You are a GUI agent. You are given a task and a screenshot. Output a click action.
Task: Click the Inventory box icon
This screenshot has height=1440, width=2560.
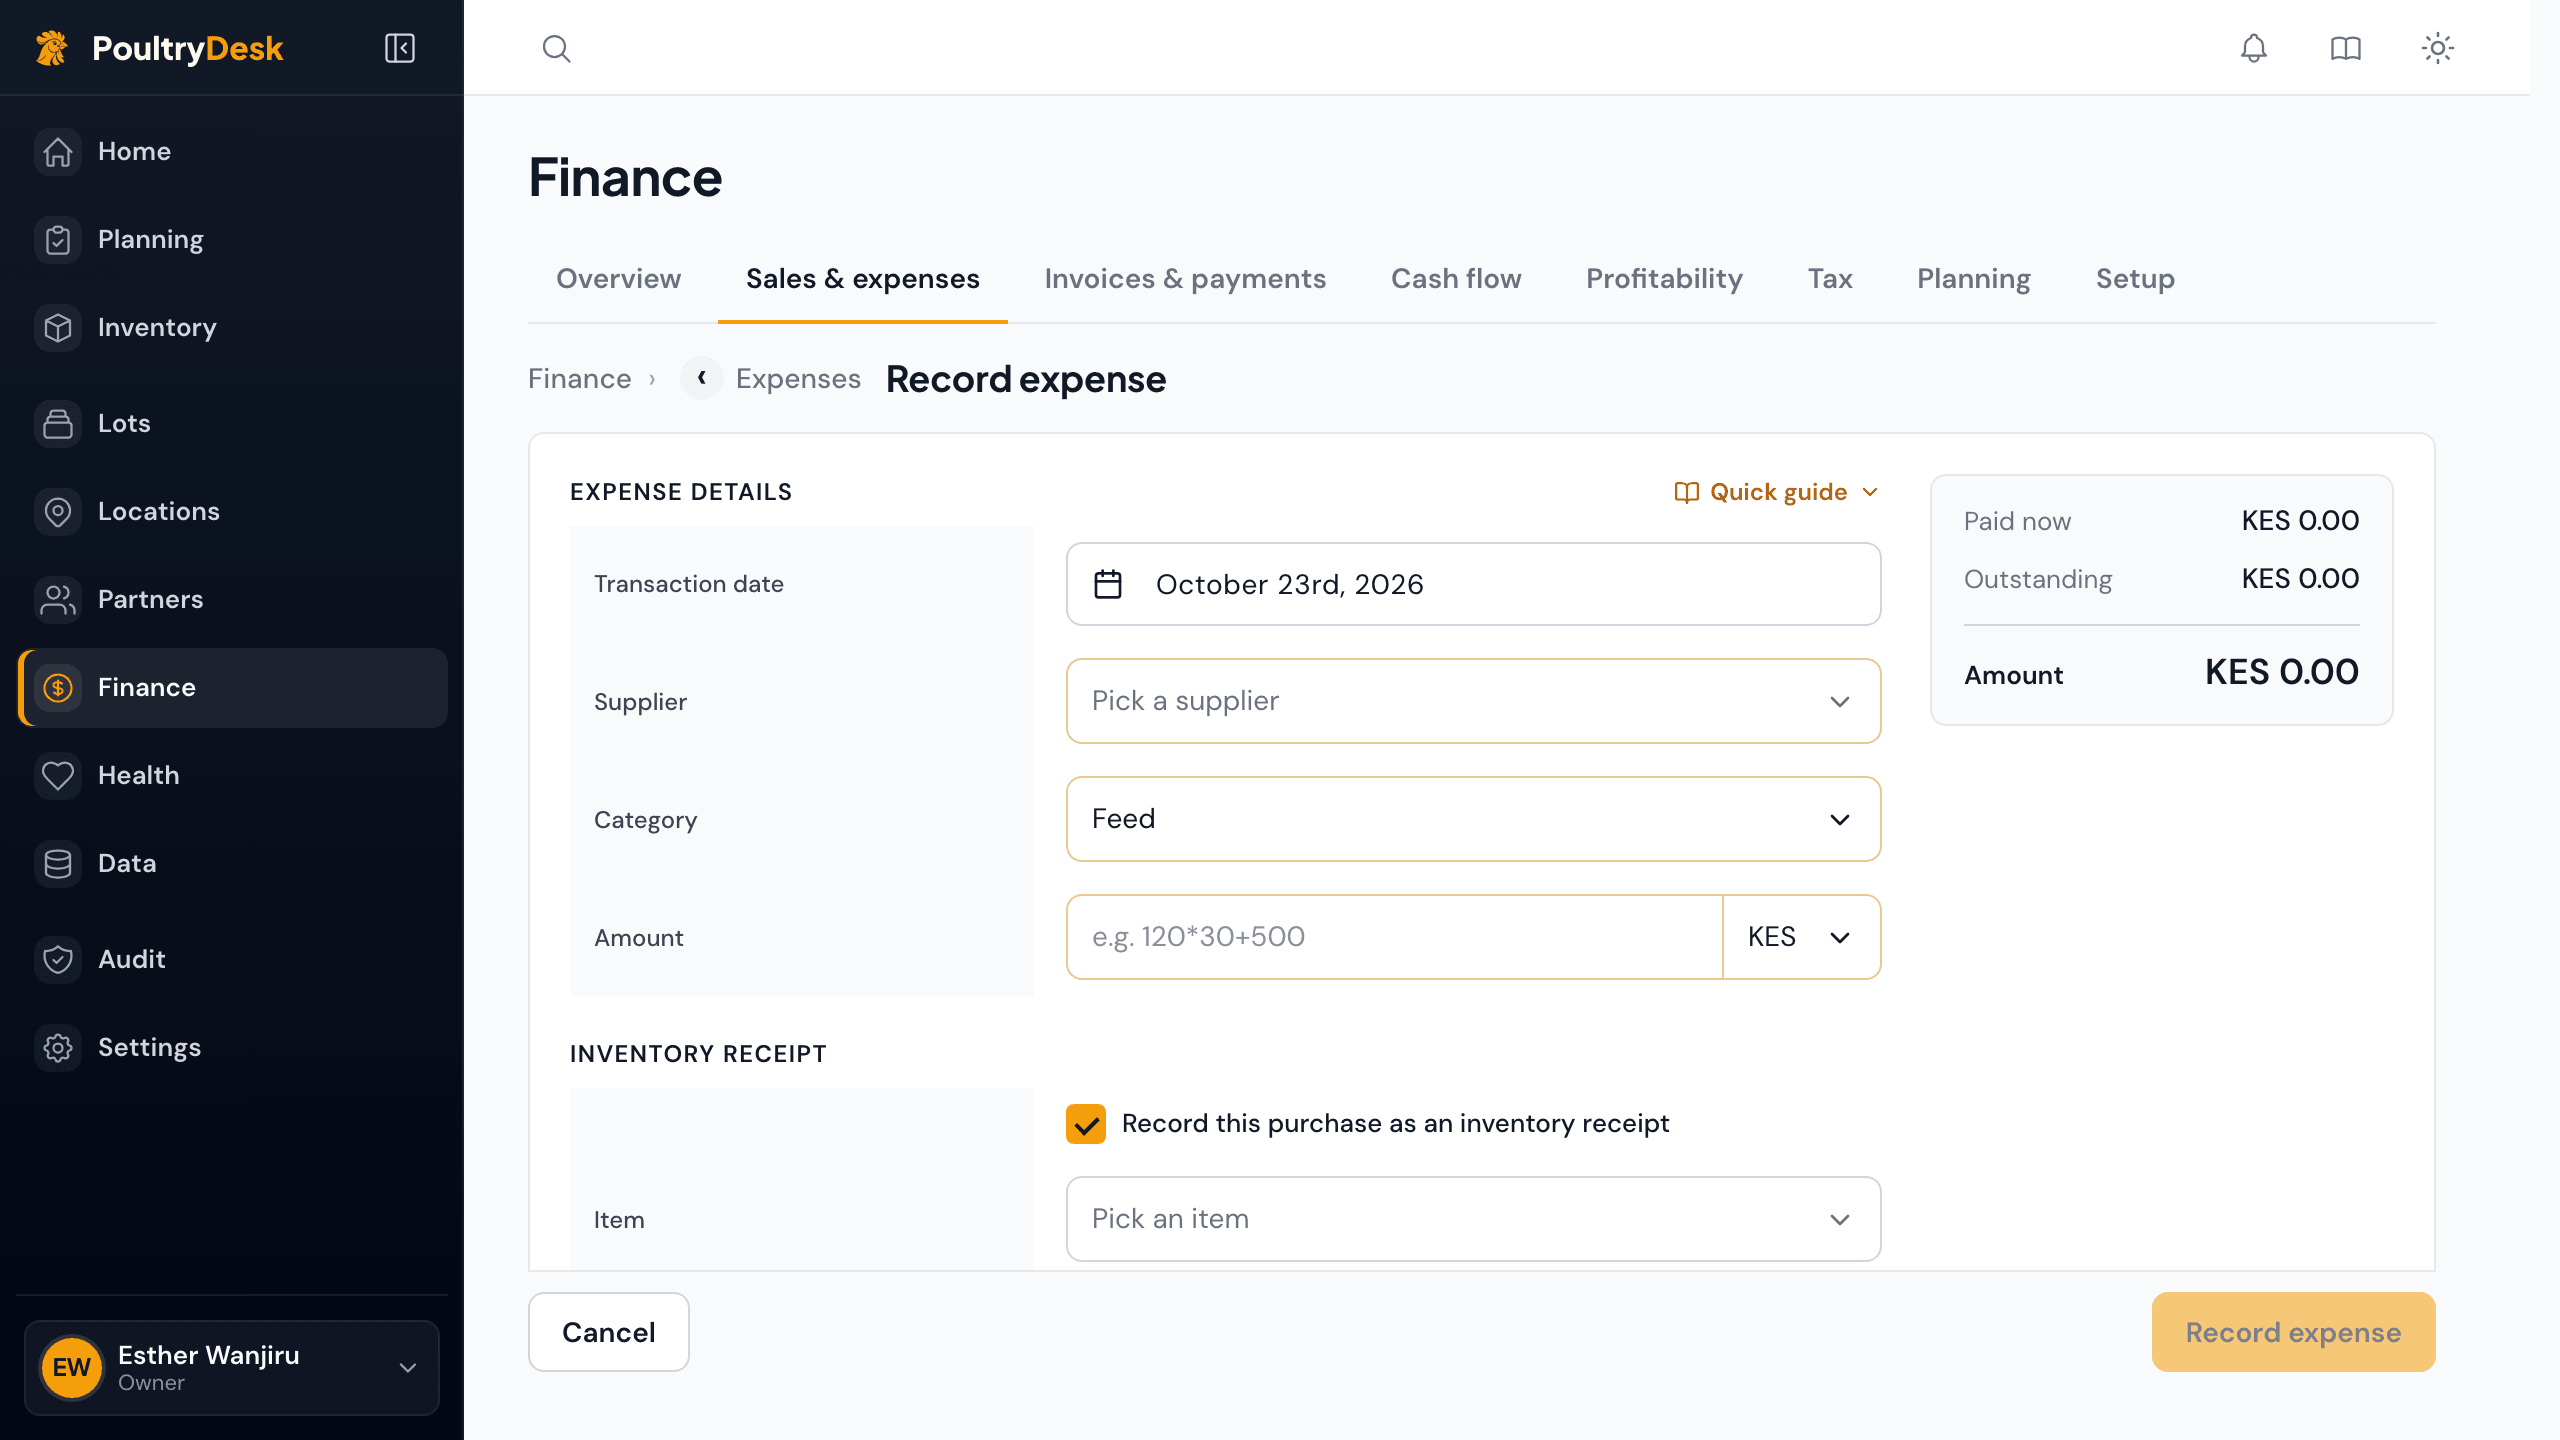tap(58, 328)
